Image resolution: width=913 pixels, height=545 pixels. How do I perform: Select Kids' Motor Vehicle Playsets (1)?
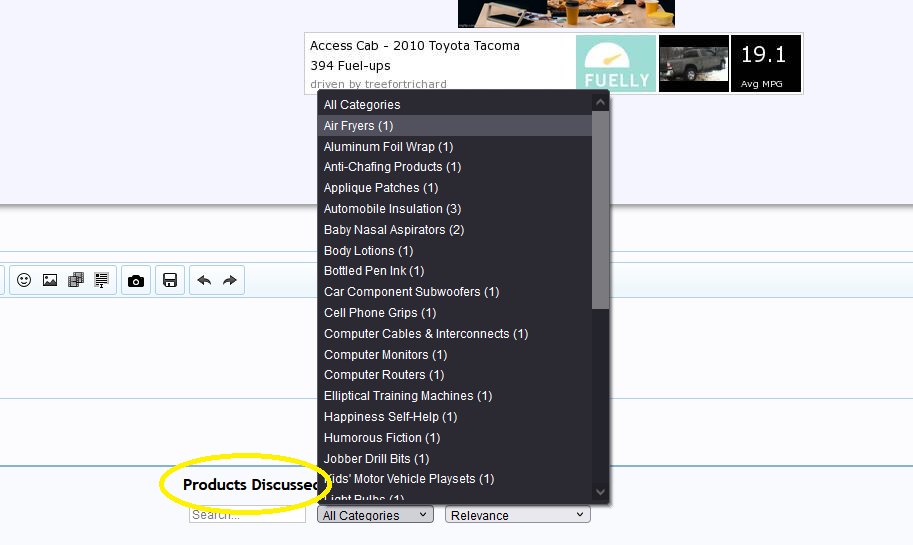click(455, 479)
